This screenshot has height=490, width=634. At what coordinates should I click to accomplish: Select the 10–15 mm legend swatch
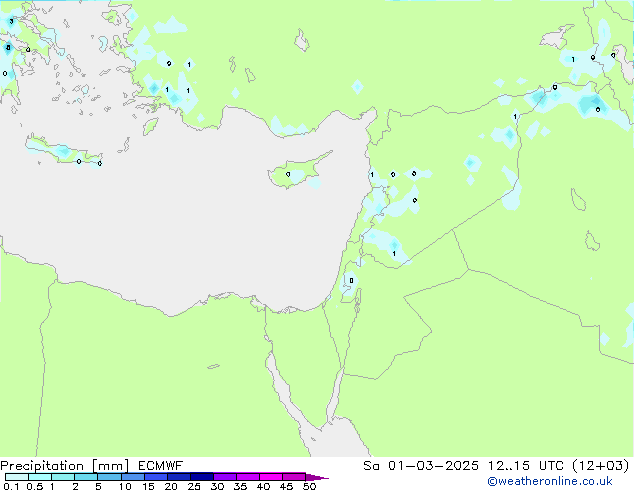click(132, 477)
